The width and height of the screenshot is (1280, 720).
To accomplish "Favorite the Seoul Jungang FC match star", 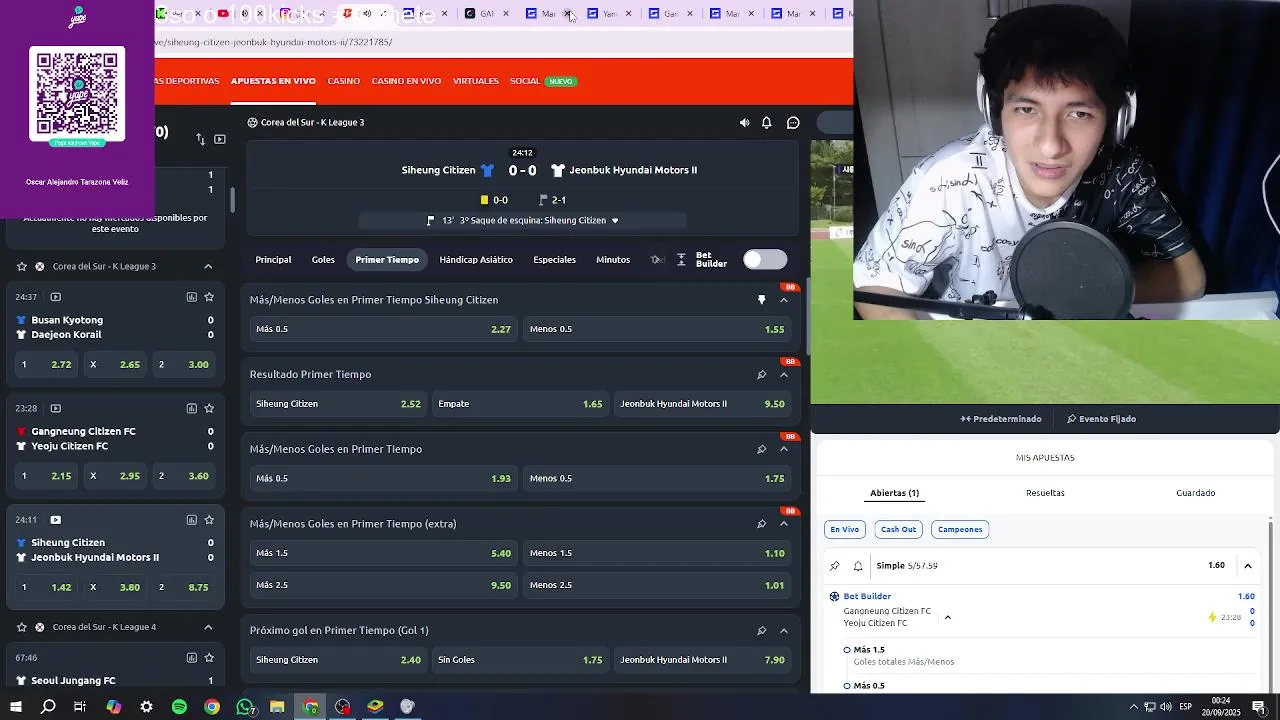I will (209, 658).
